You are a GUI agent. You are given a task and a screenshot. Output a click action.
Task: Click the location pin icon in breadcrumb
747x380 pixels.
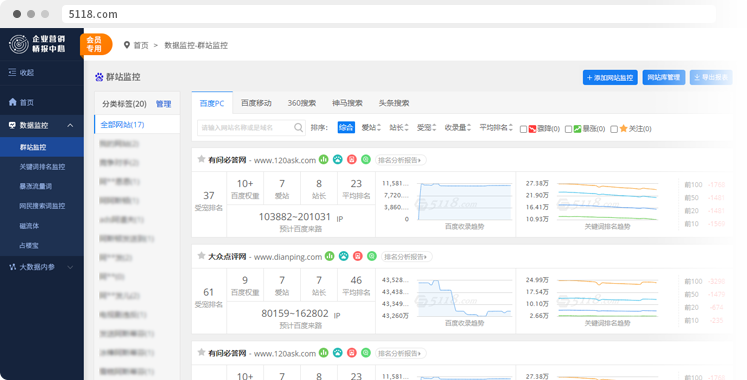(127, 45)
